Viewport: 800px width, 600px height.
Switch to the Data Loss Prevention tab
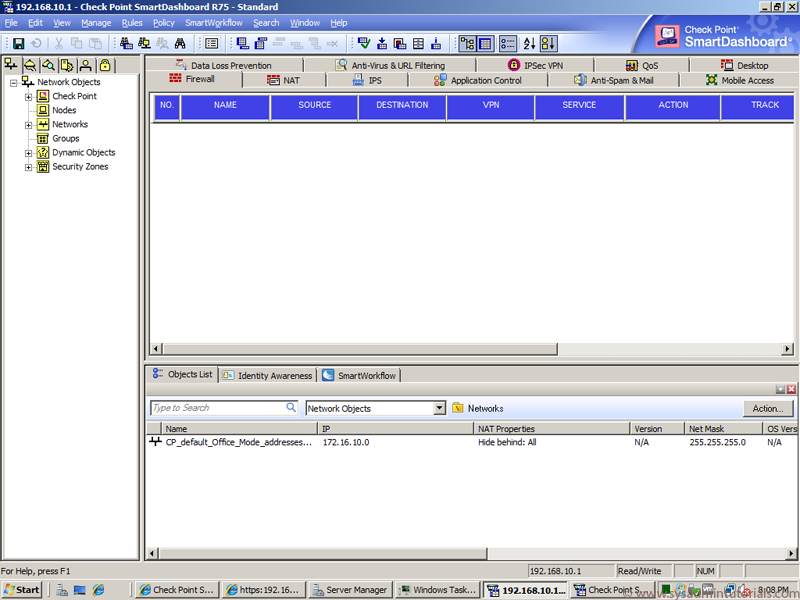click(x=224, y=65)
